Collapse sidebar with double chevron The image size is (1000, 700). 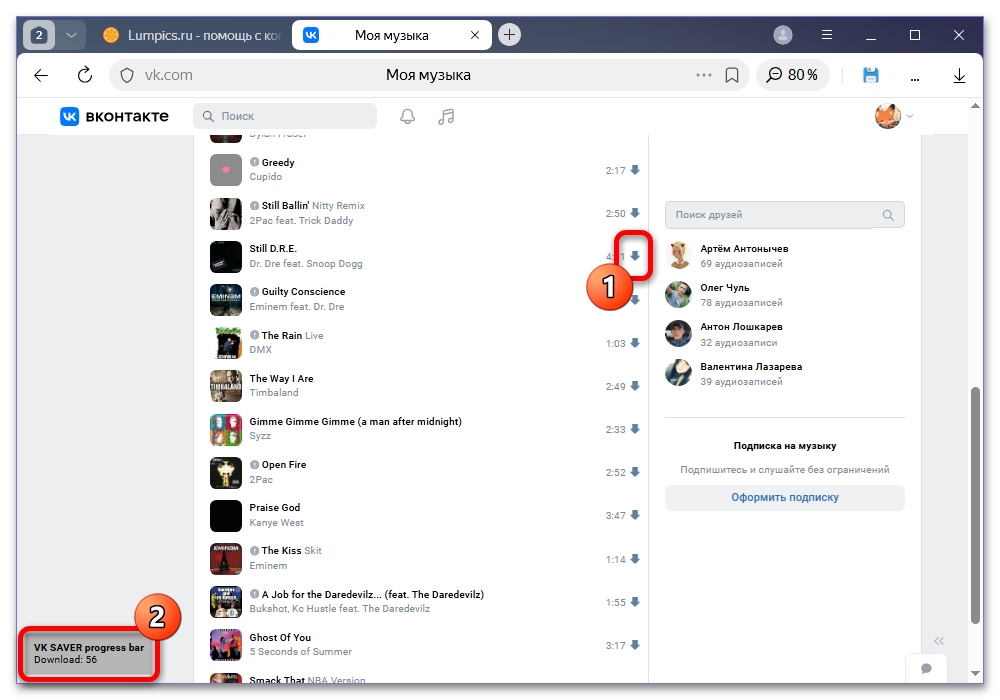click(x=939, y=641)
